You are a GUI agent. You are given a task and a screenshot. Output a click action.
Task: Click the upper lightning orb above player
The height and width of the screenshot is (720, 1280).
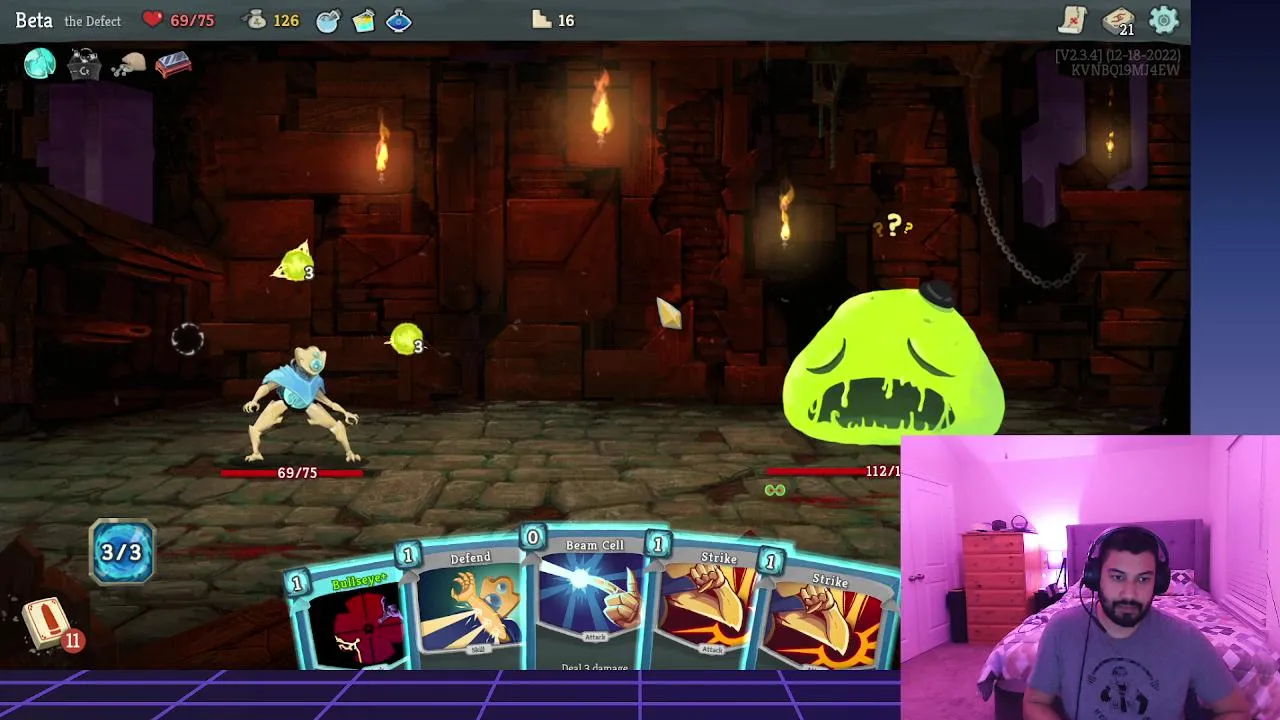[296, 265]
